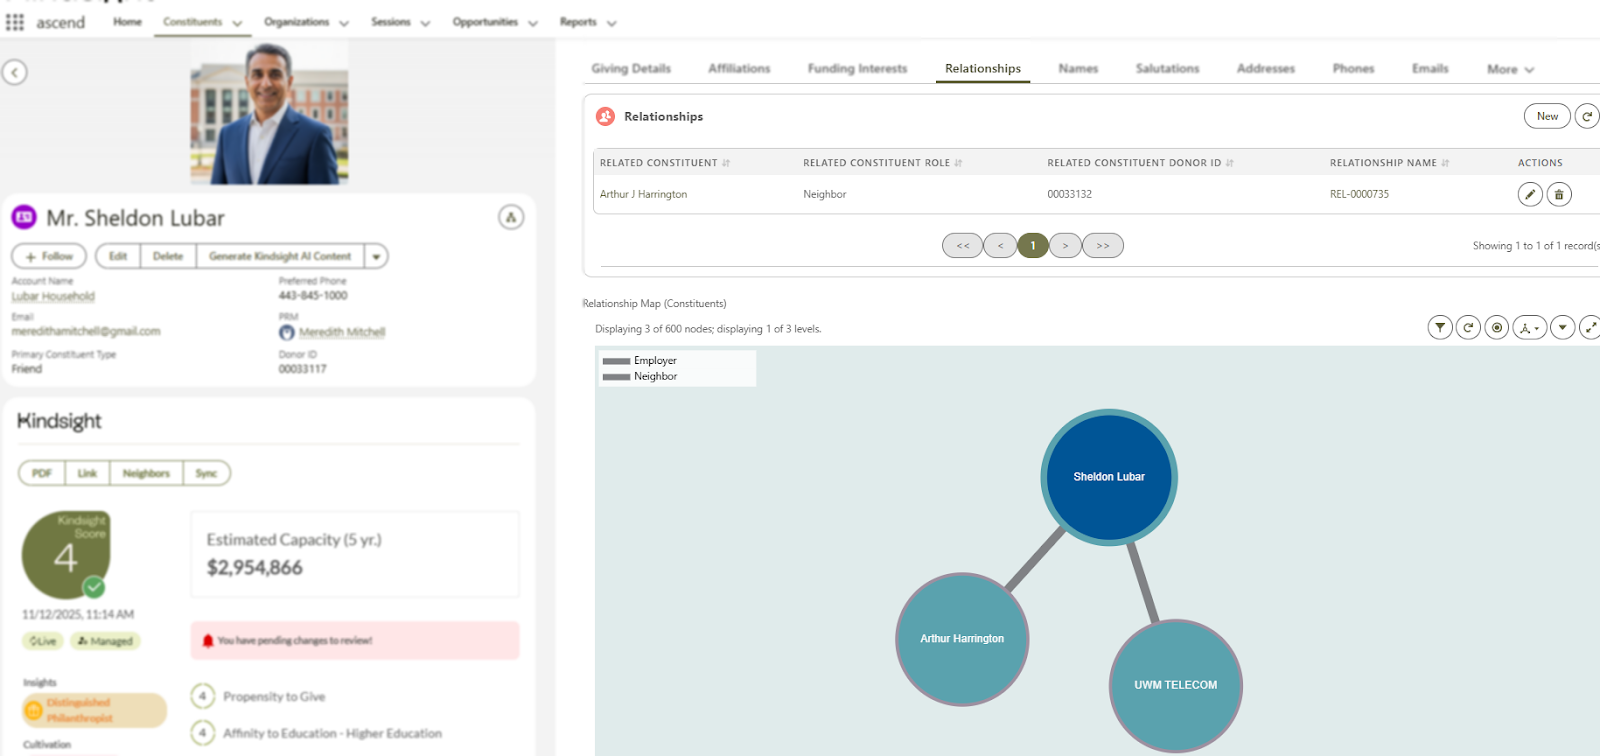1600x756 pixels.
Task: Go to the last page of records
Action: pos(1103,245)
